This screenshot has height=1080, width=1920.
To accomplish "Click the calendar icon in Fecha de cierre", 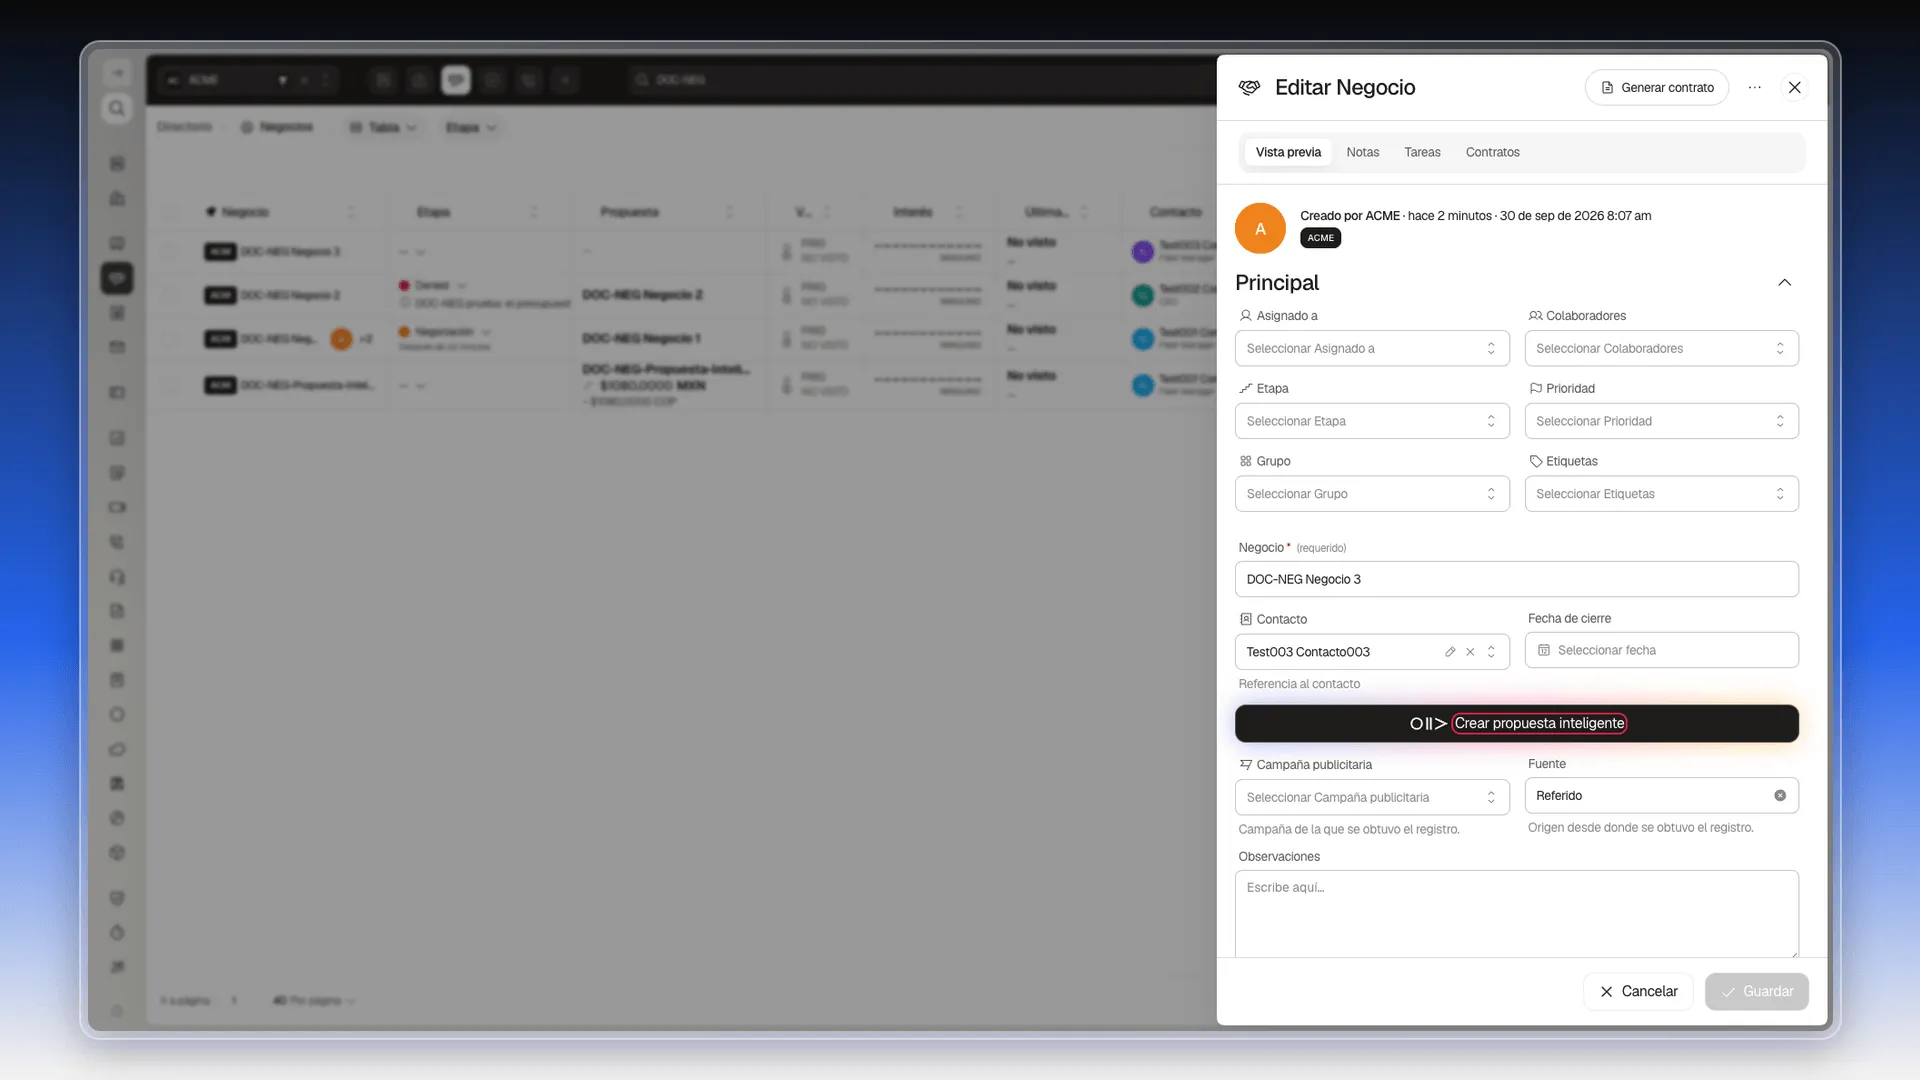I will tap(1544, 651).
